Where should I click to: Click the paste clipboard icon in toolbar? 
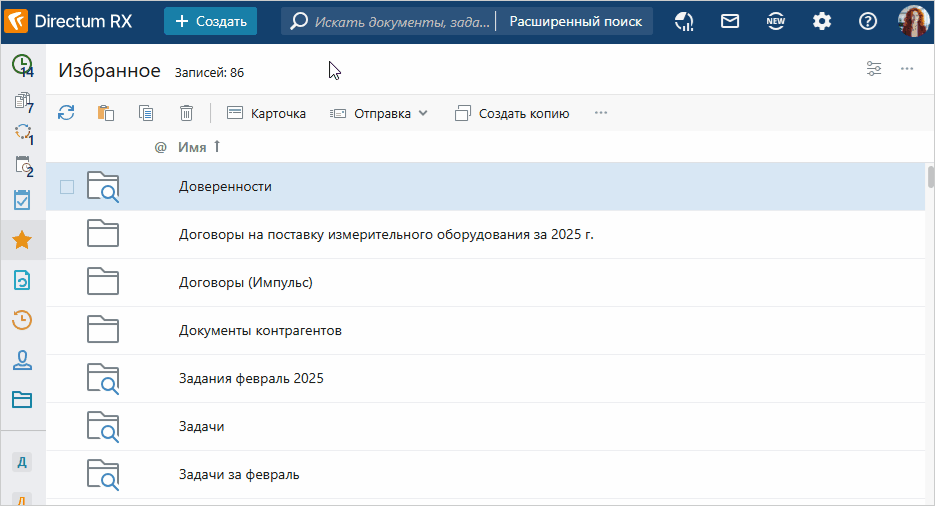[106, 113]
